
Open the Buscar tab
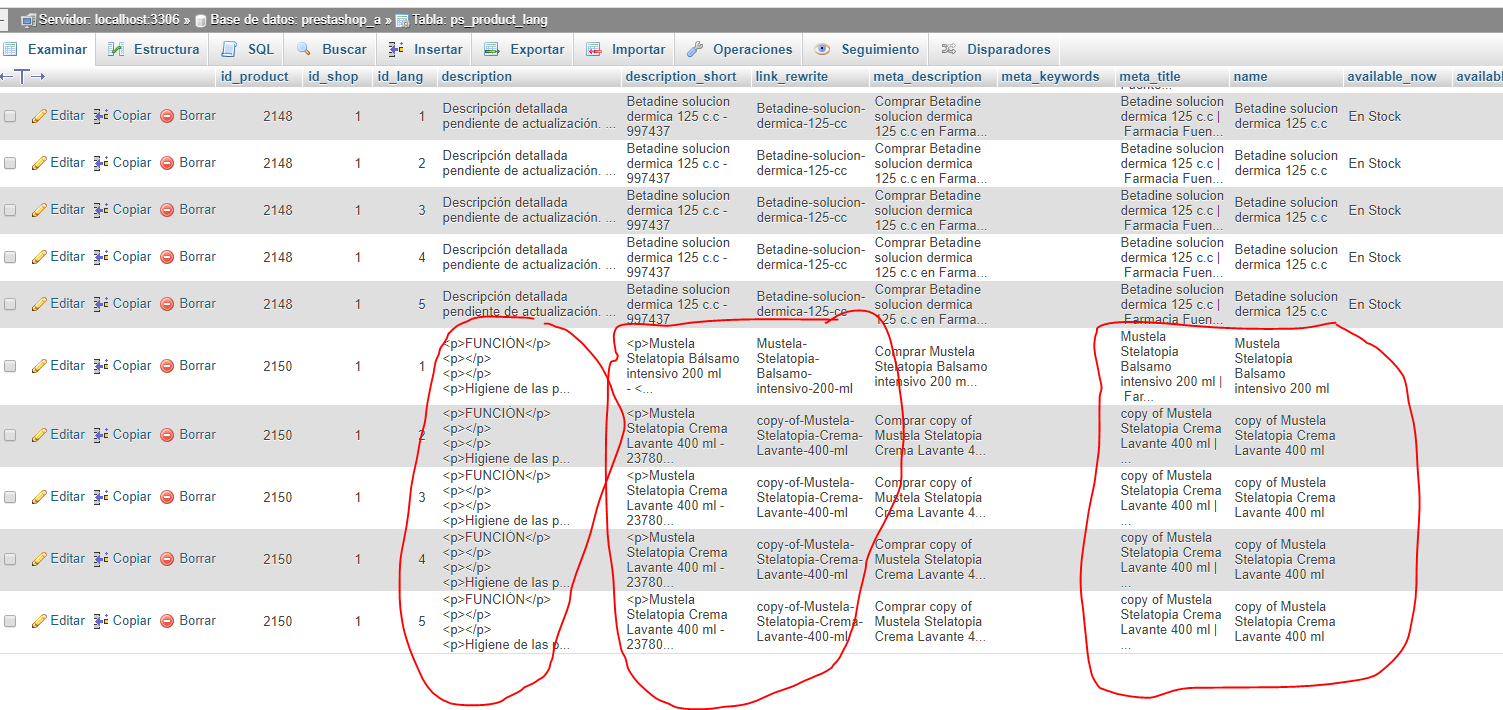[330, 49]
